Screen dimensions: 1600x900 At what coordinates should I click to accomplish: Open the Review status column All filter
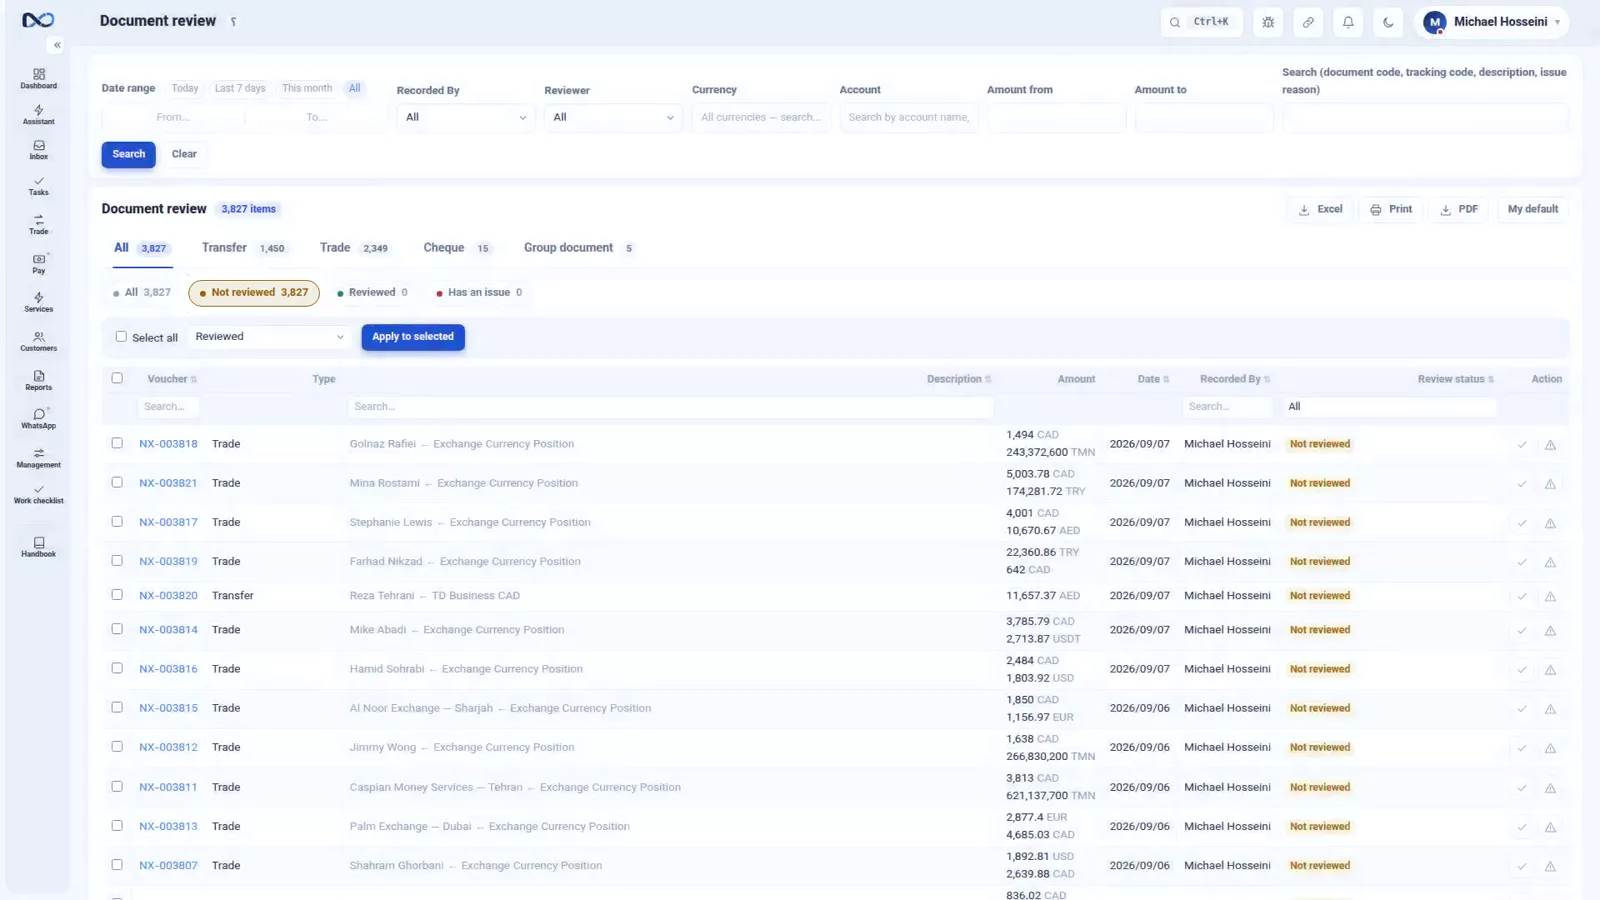(1390, 407)
